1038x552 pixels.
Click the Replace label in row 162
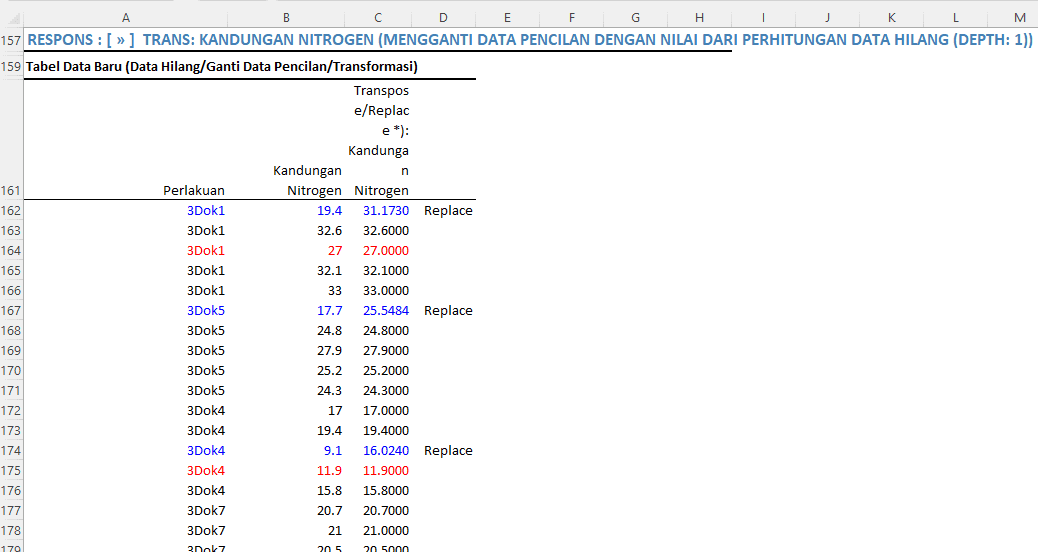click(x=448, y=211)
